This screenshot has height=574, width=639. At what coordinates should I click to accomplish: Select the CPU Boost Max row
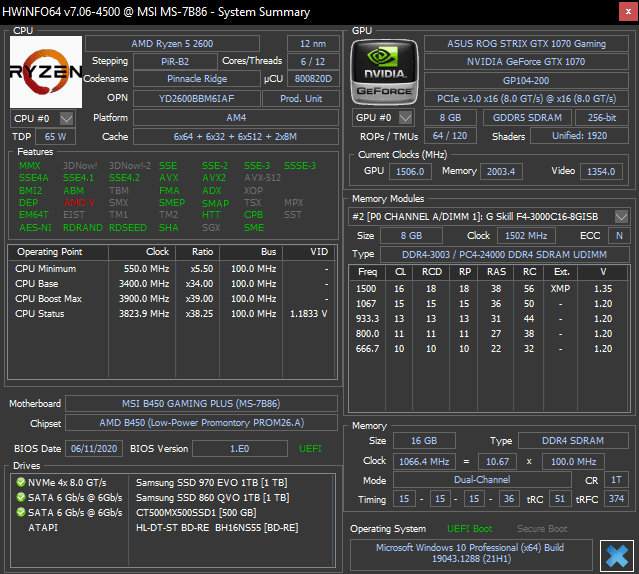tap(172, 299)
